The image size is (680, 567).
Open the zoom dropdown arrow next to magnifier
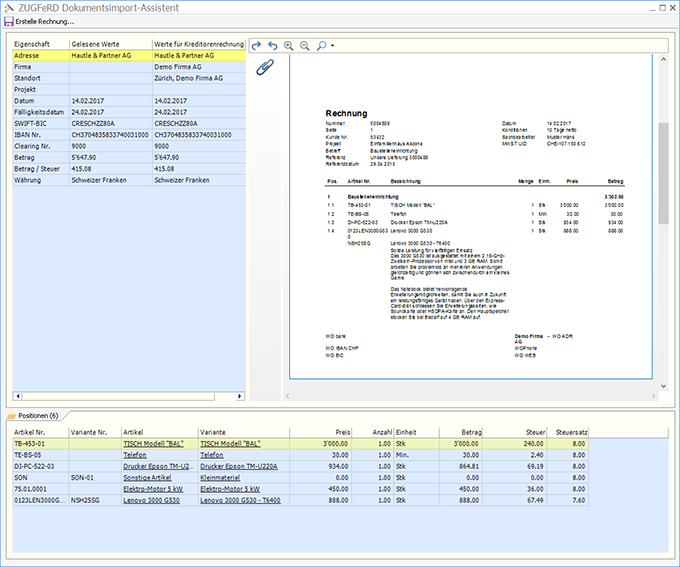332,46
